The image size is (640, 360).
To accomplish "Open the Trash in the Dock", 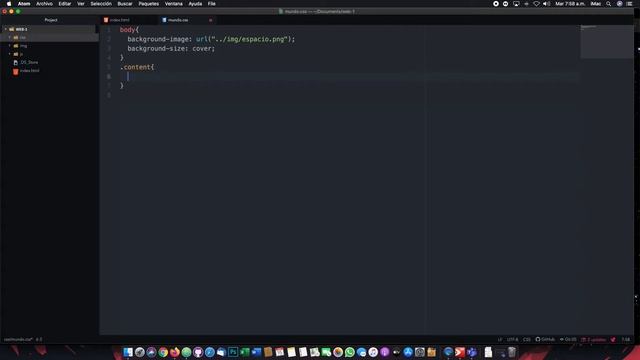I will [512, 352].
